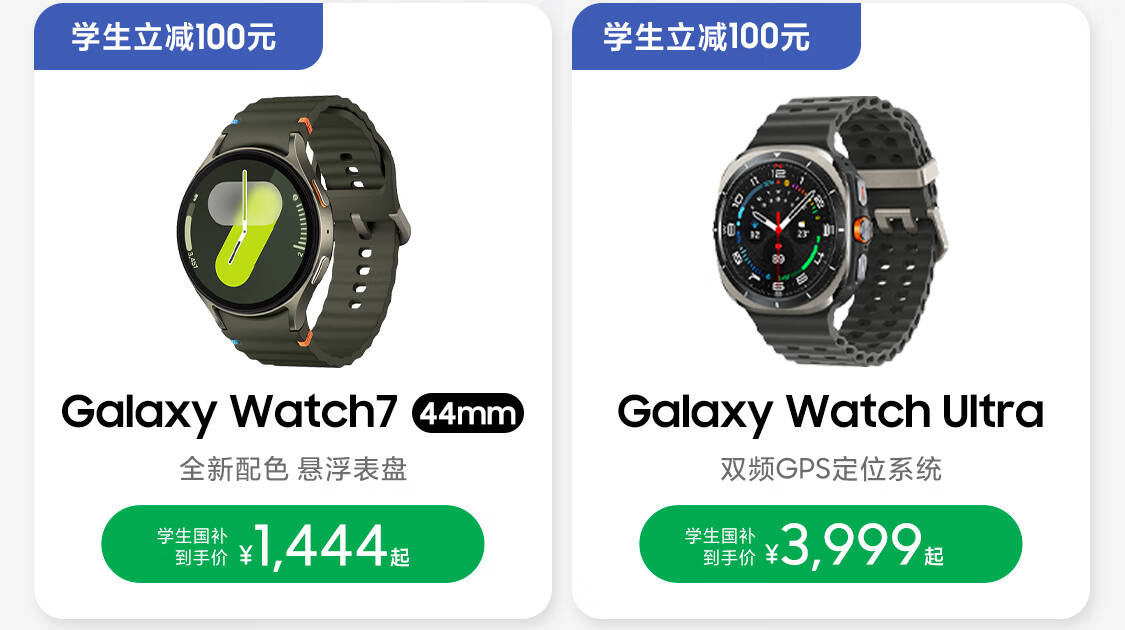Click the 双频GPS定位系统 subtitle
1125x630 pixels.
coord(830,469)
